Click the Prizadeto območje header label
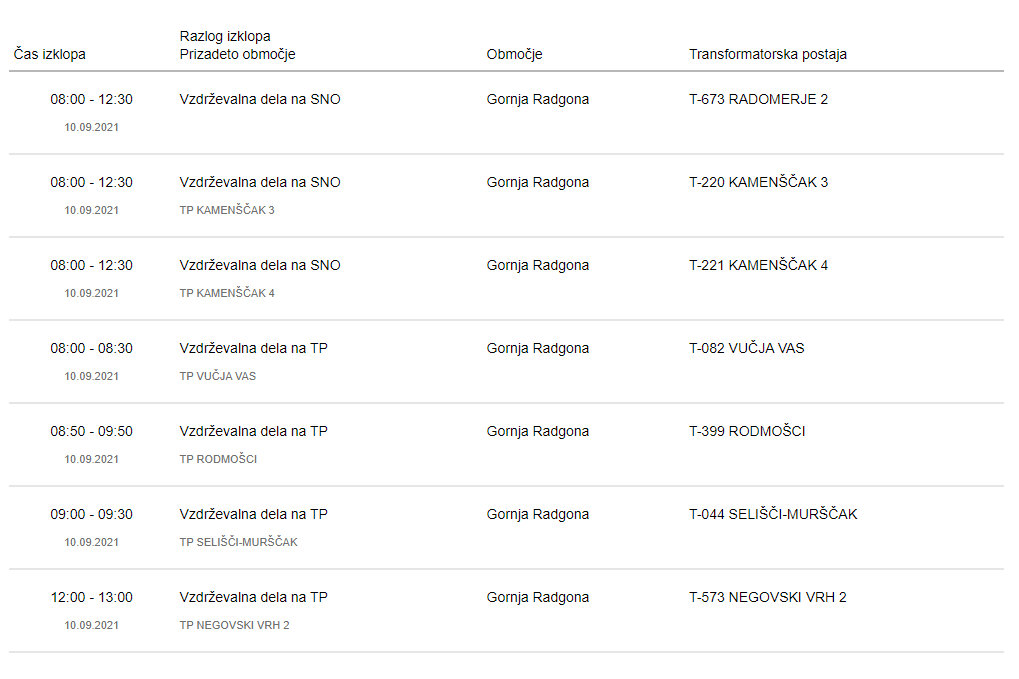This screenshot has height=679, width=1019. [x=237, y=54]
